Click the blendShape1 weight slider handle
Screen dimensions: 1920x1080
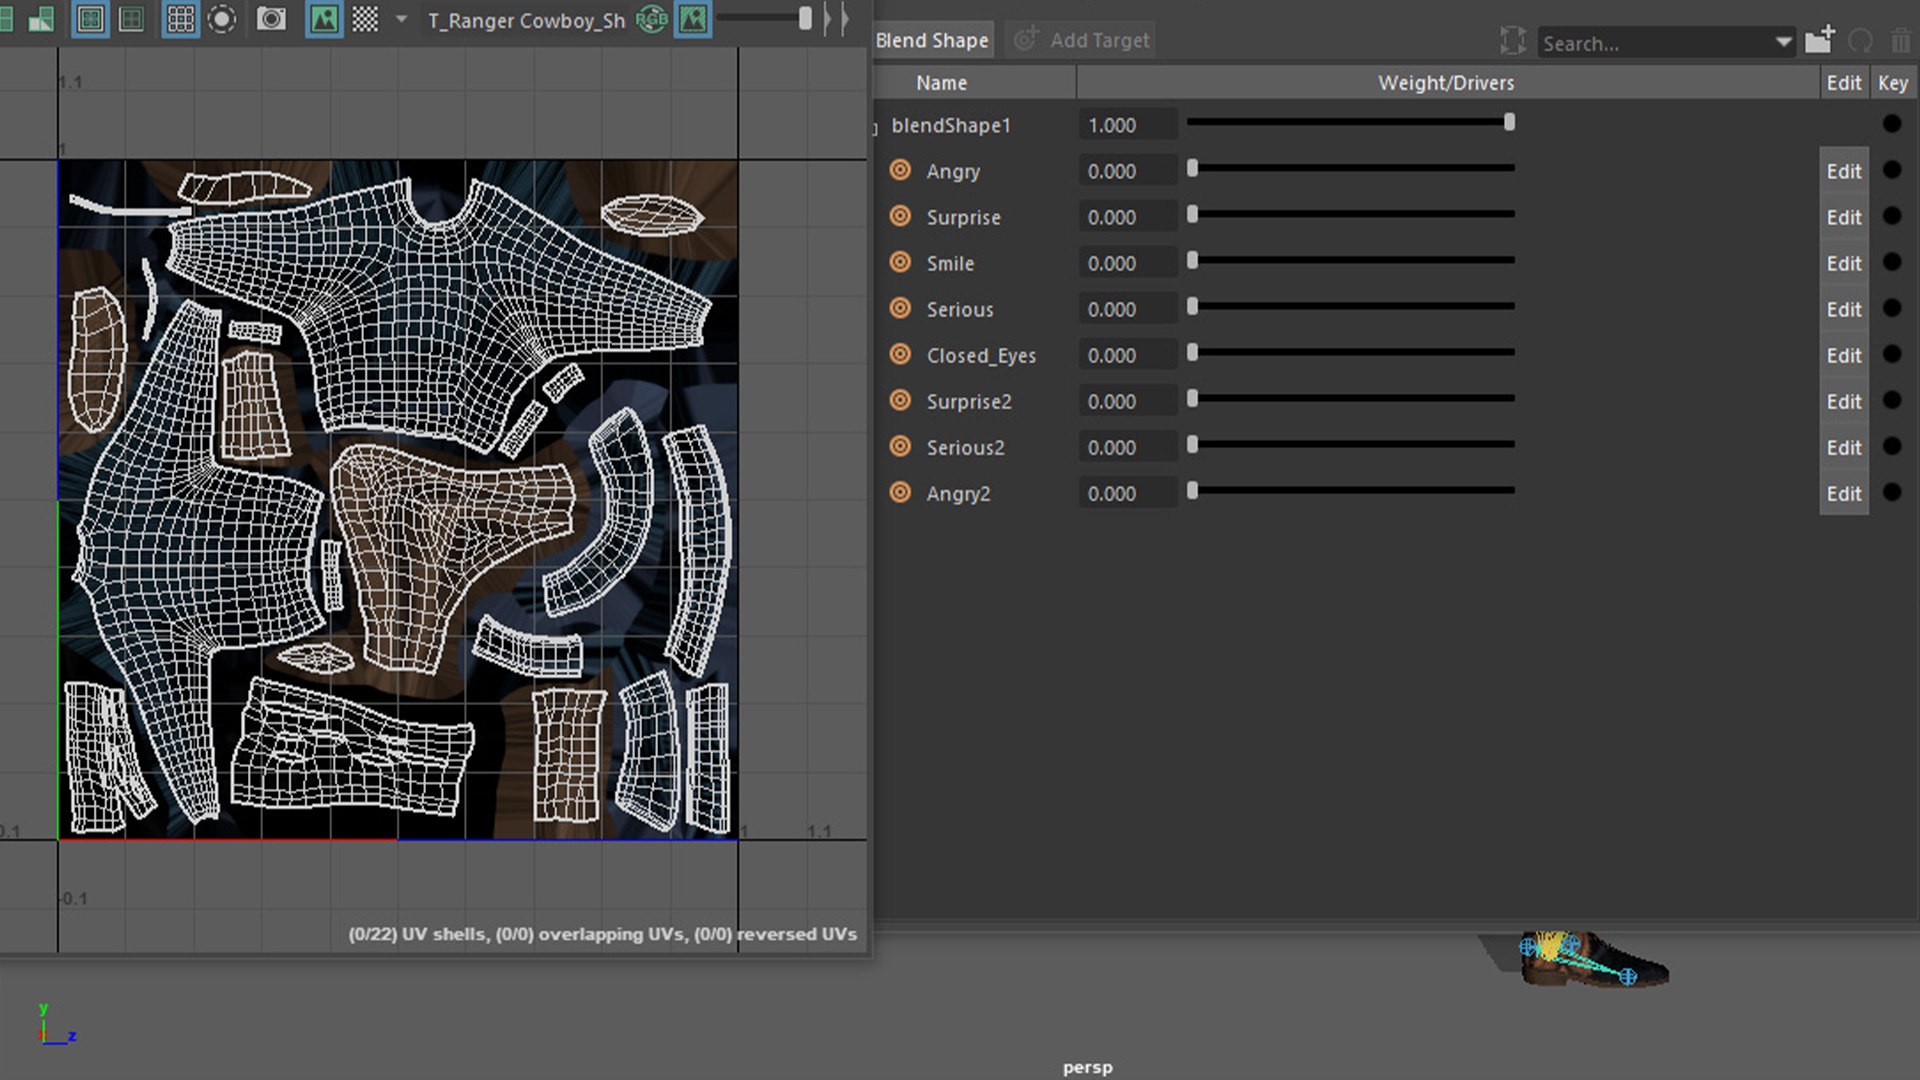[x=1509, y=122]
